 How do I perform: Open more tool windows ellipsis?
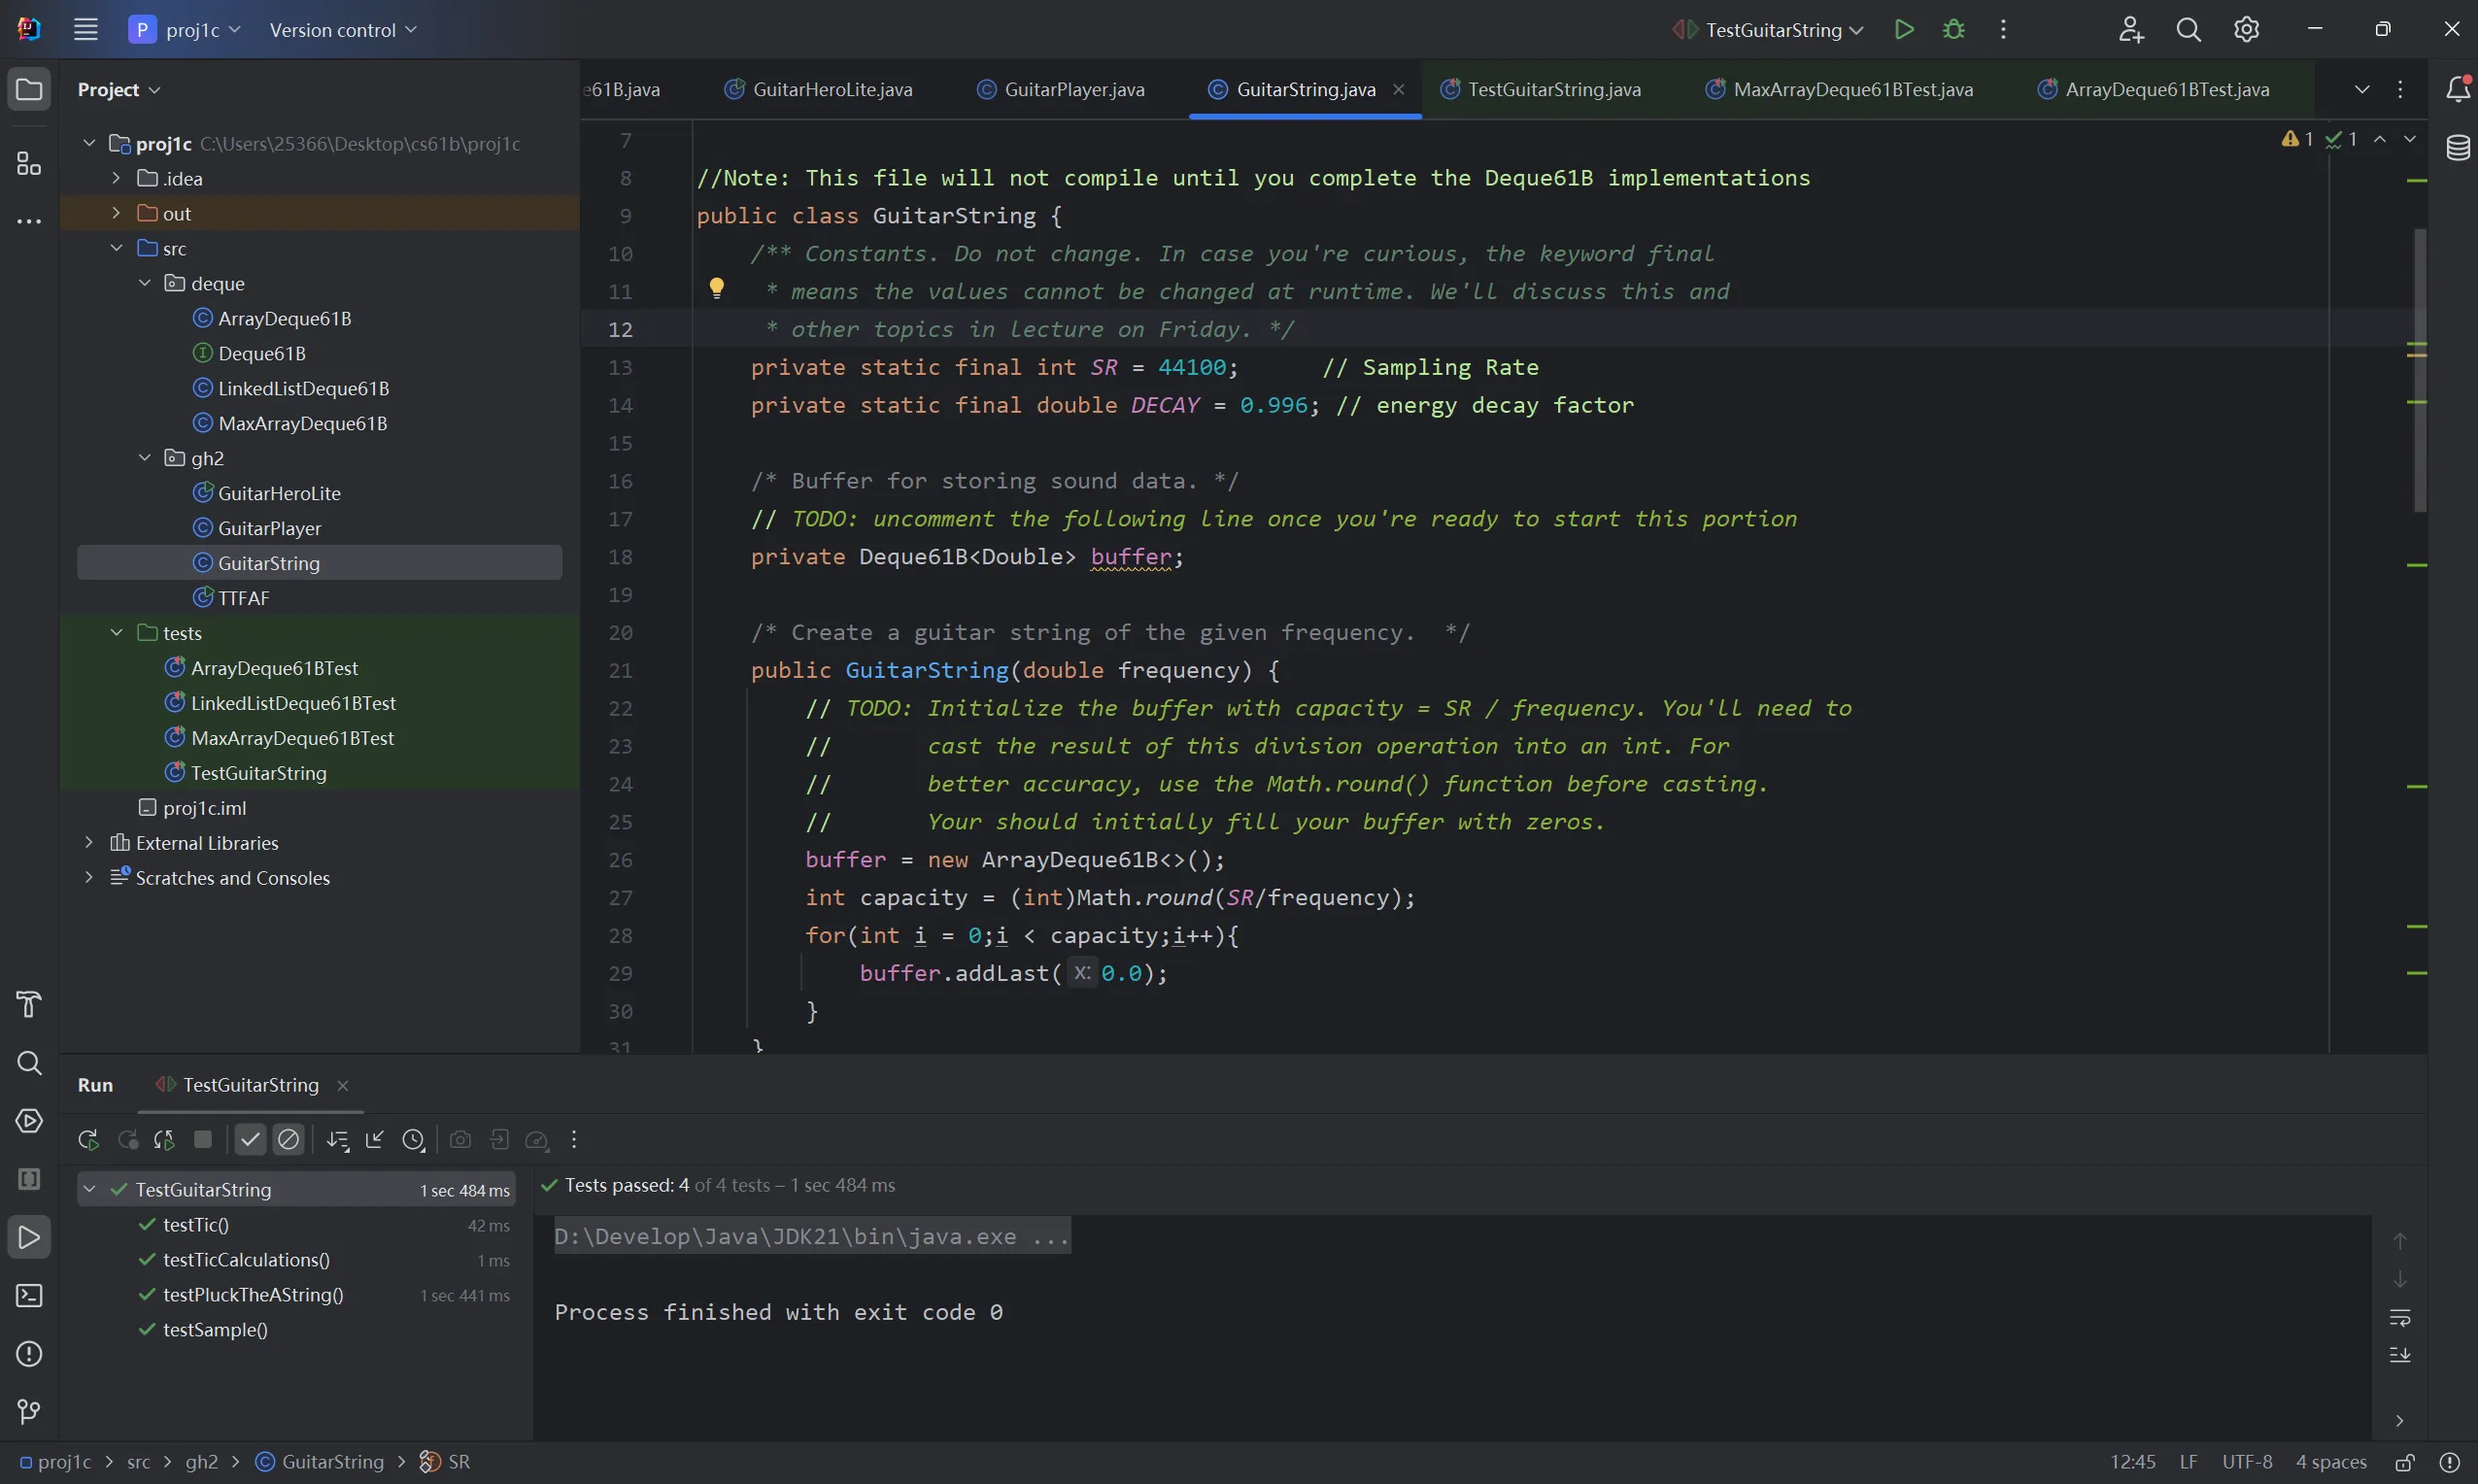coord(29,221)
